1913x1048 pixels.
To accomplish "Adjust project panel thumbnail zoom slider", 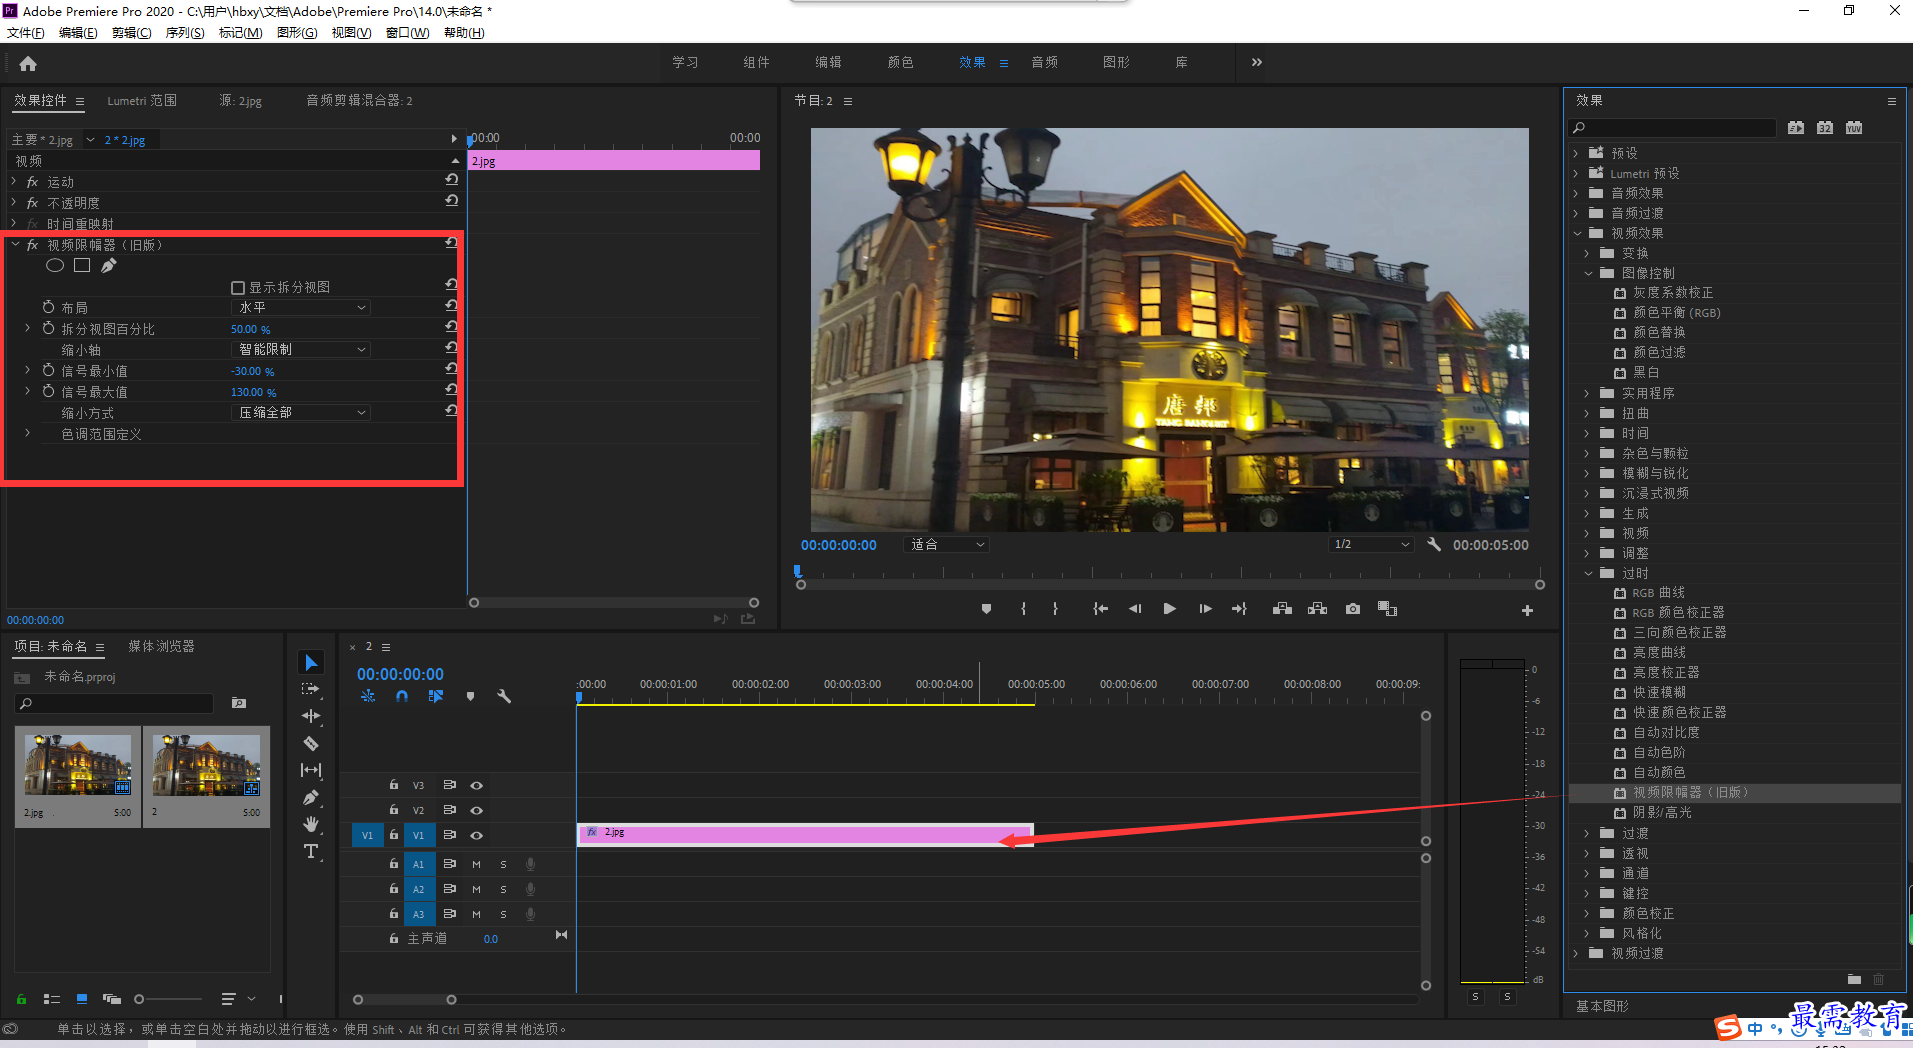I will pyautogui.click(x=168, y=999).
